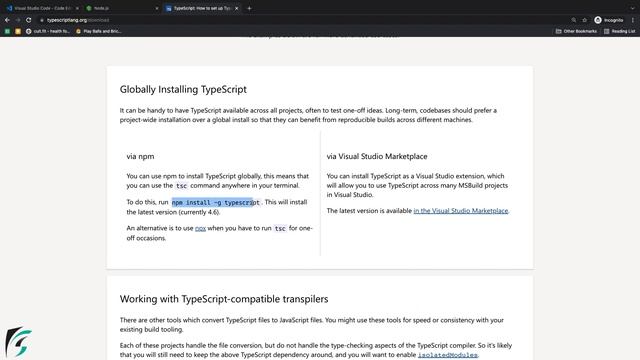
Task: Close the Visual Studio Code tab
Action: [x=77, y=8]
